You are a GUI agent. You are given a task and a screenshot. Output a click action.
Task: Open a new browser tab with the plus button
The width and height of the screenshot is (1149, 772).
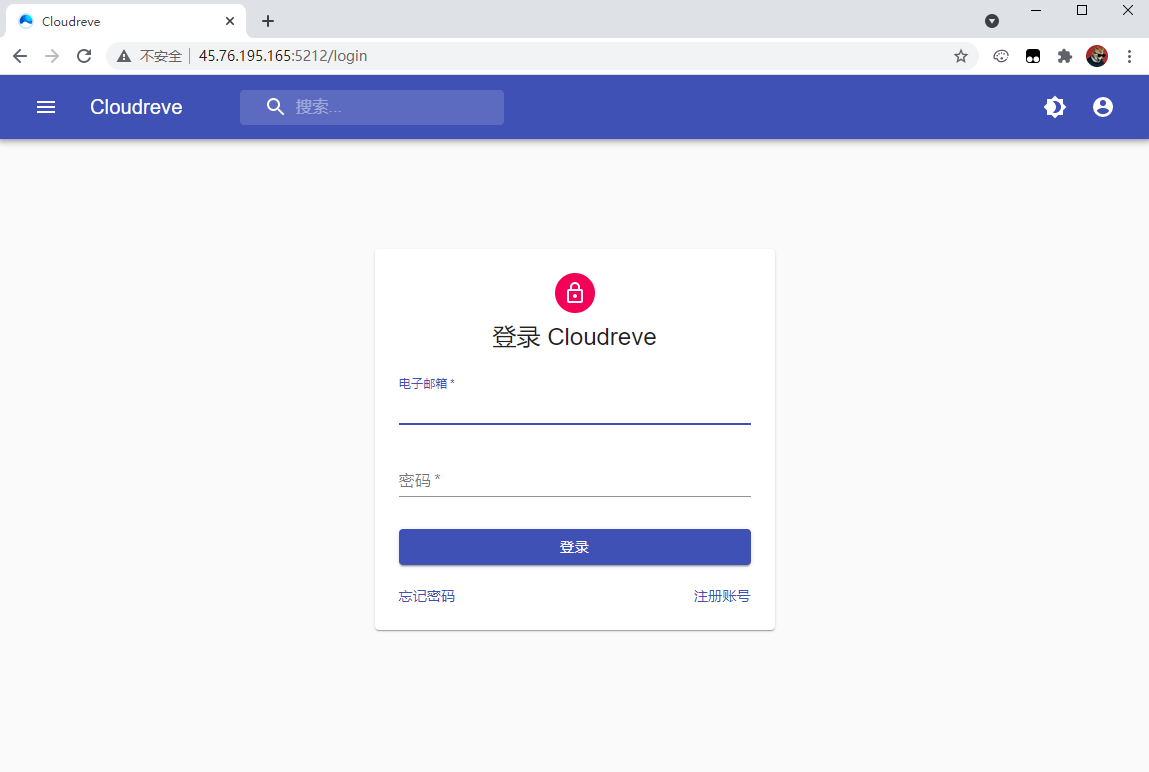pos(267,20)
